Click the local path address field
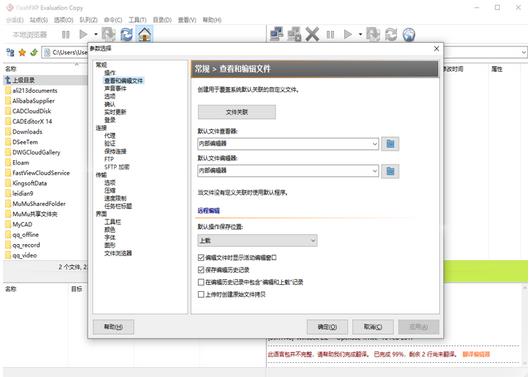This screenshot has width=530, height=377. [65, 52]
